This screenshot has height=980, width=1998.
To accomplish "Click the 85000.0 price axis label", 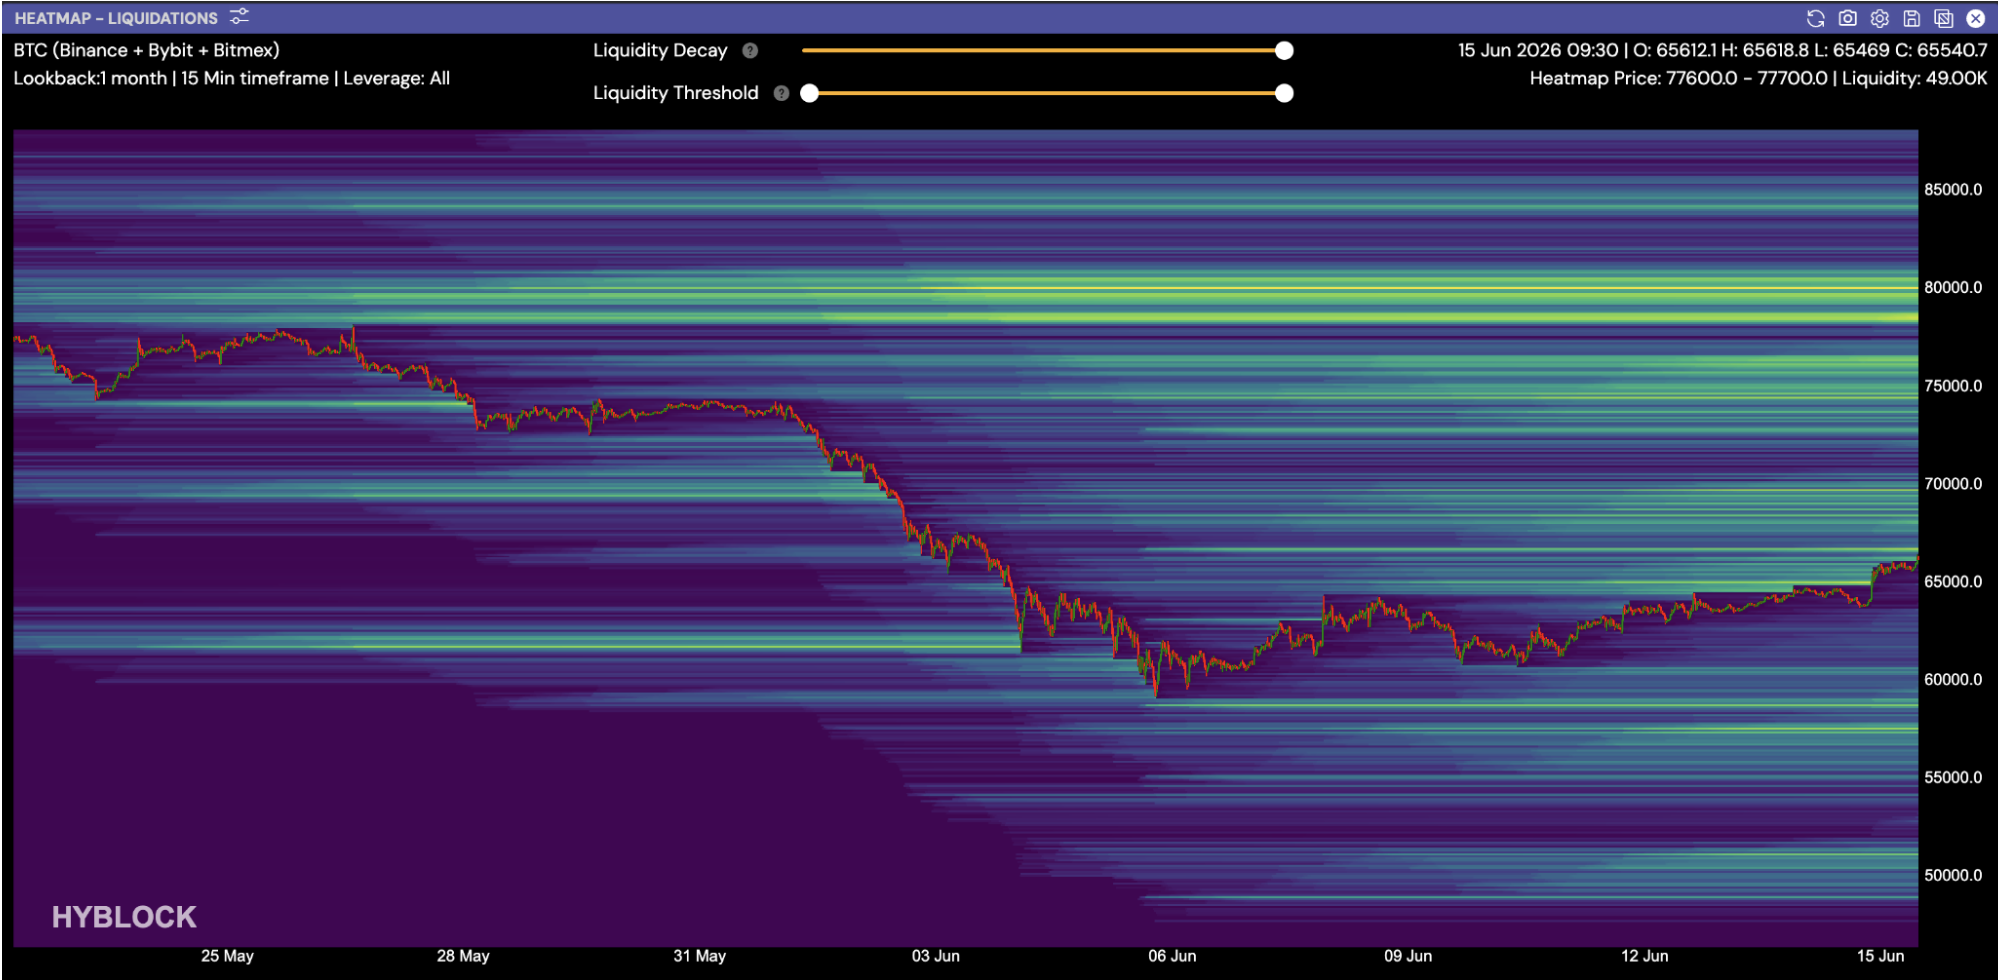I will pyautogui.click(x=1953, y=190).
